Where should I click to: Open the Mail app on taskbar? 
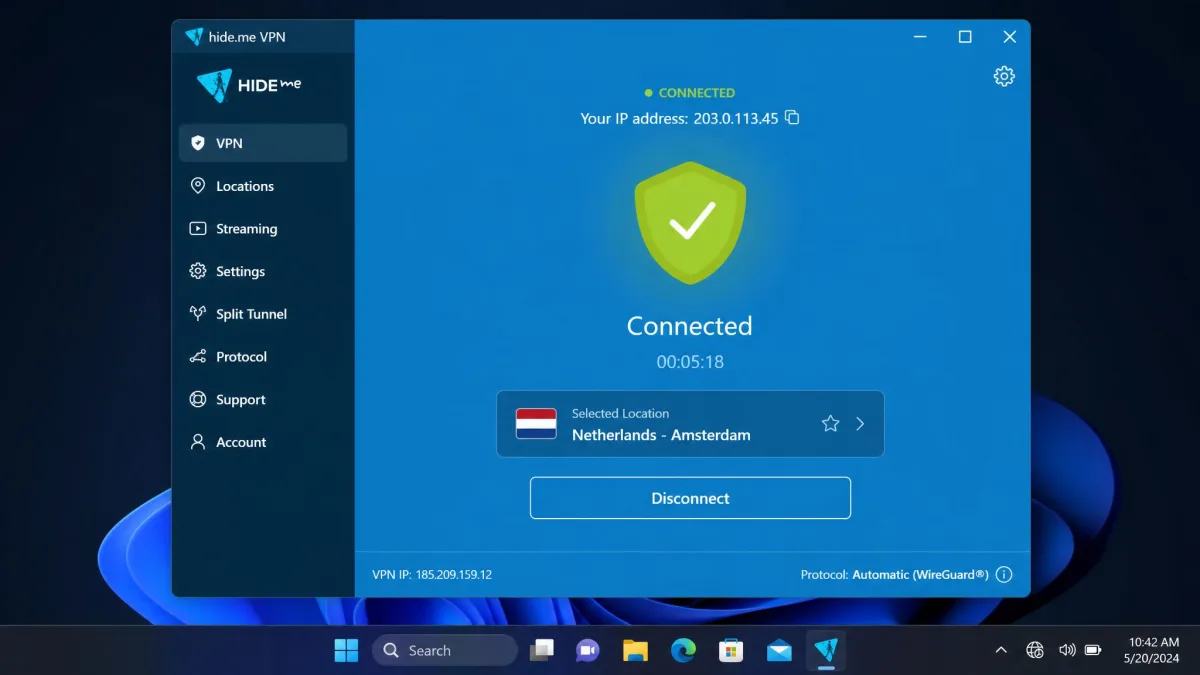[x=779, y=651]
